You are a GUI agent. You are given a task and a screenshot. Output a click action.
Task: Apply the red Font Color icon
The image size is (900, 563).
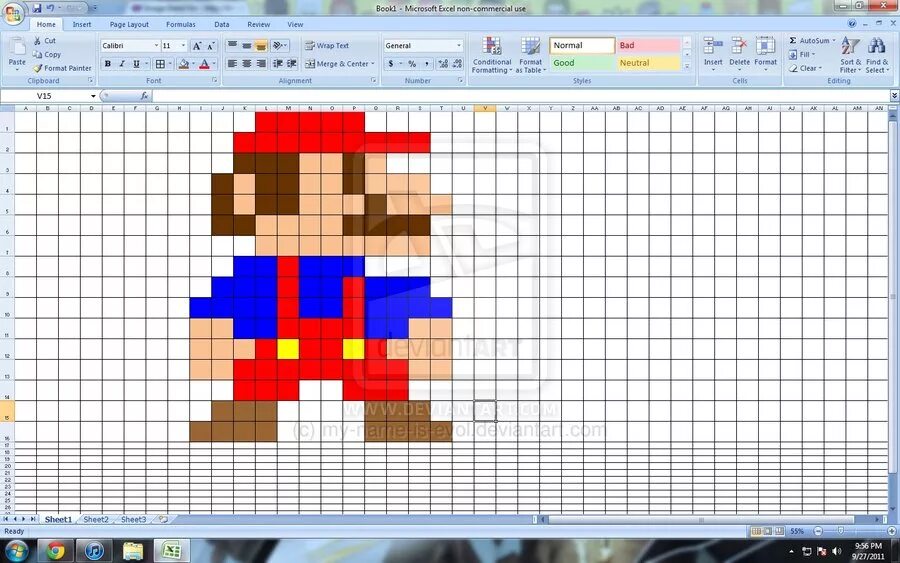point(204,64)
